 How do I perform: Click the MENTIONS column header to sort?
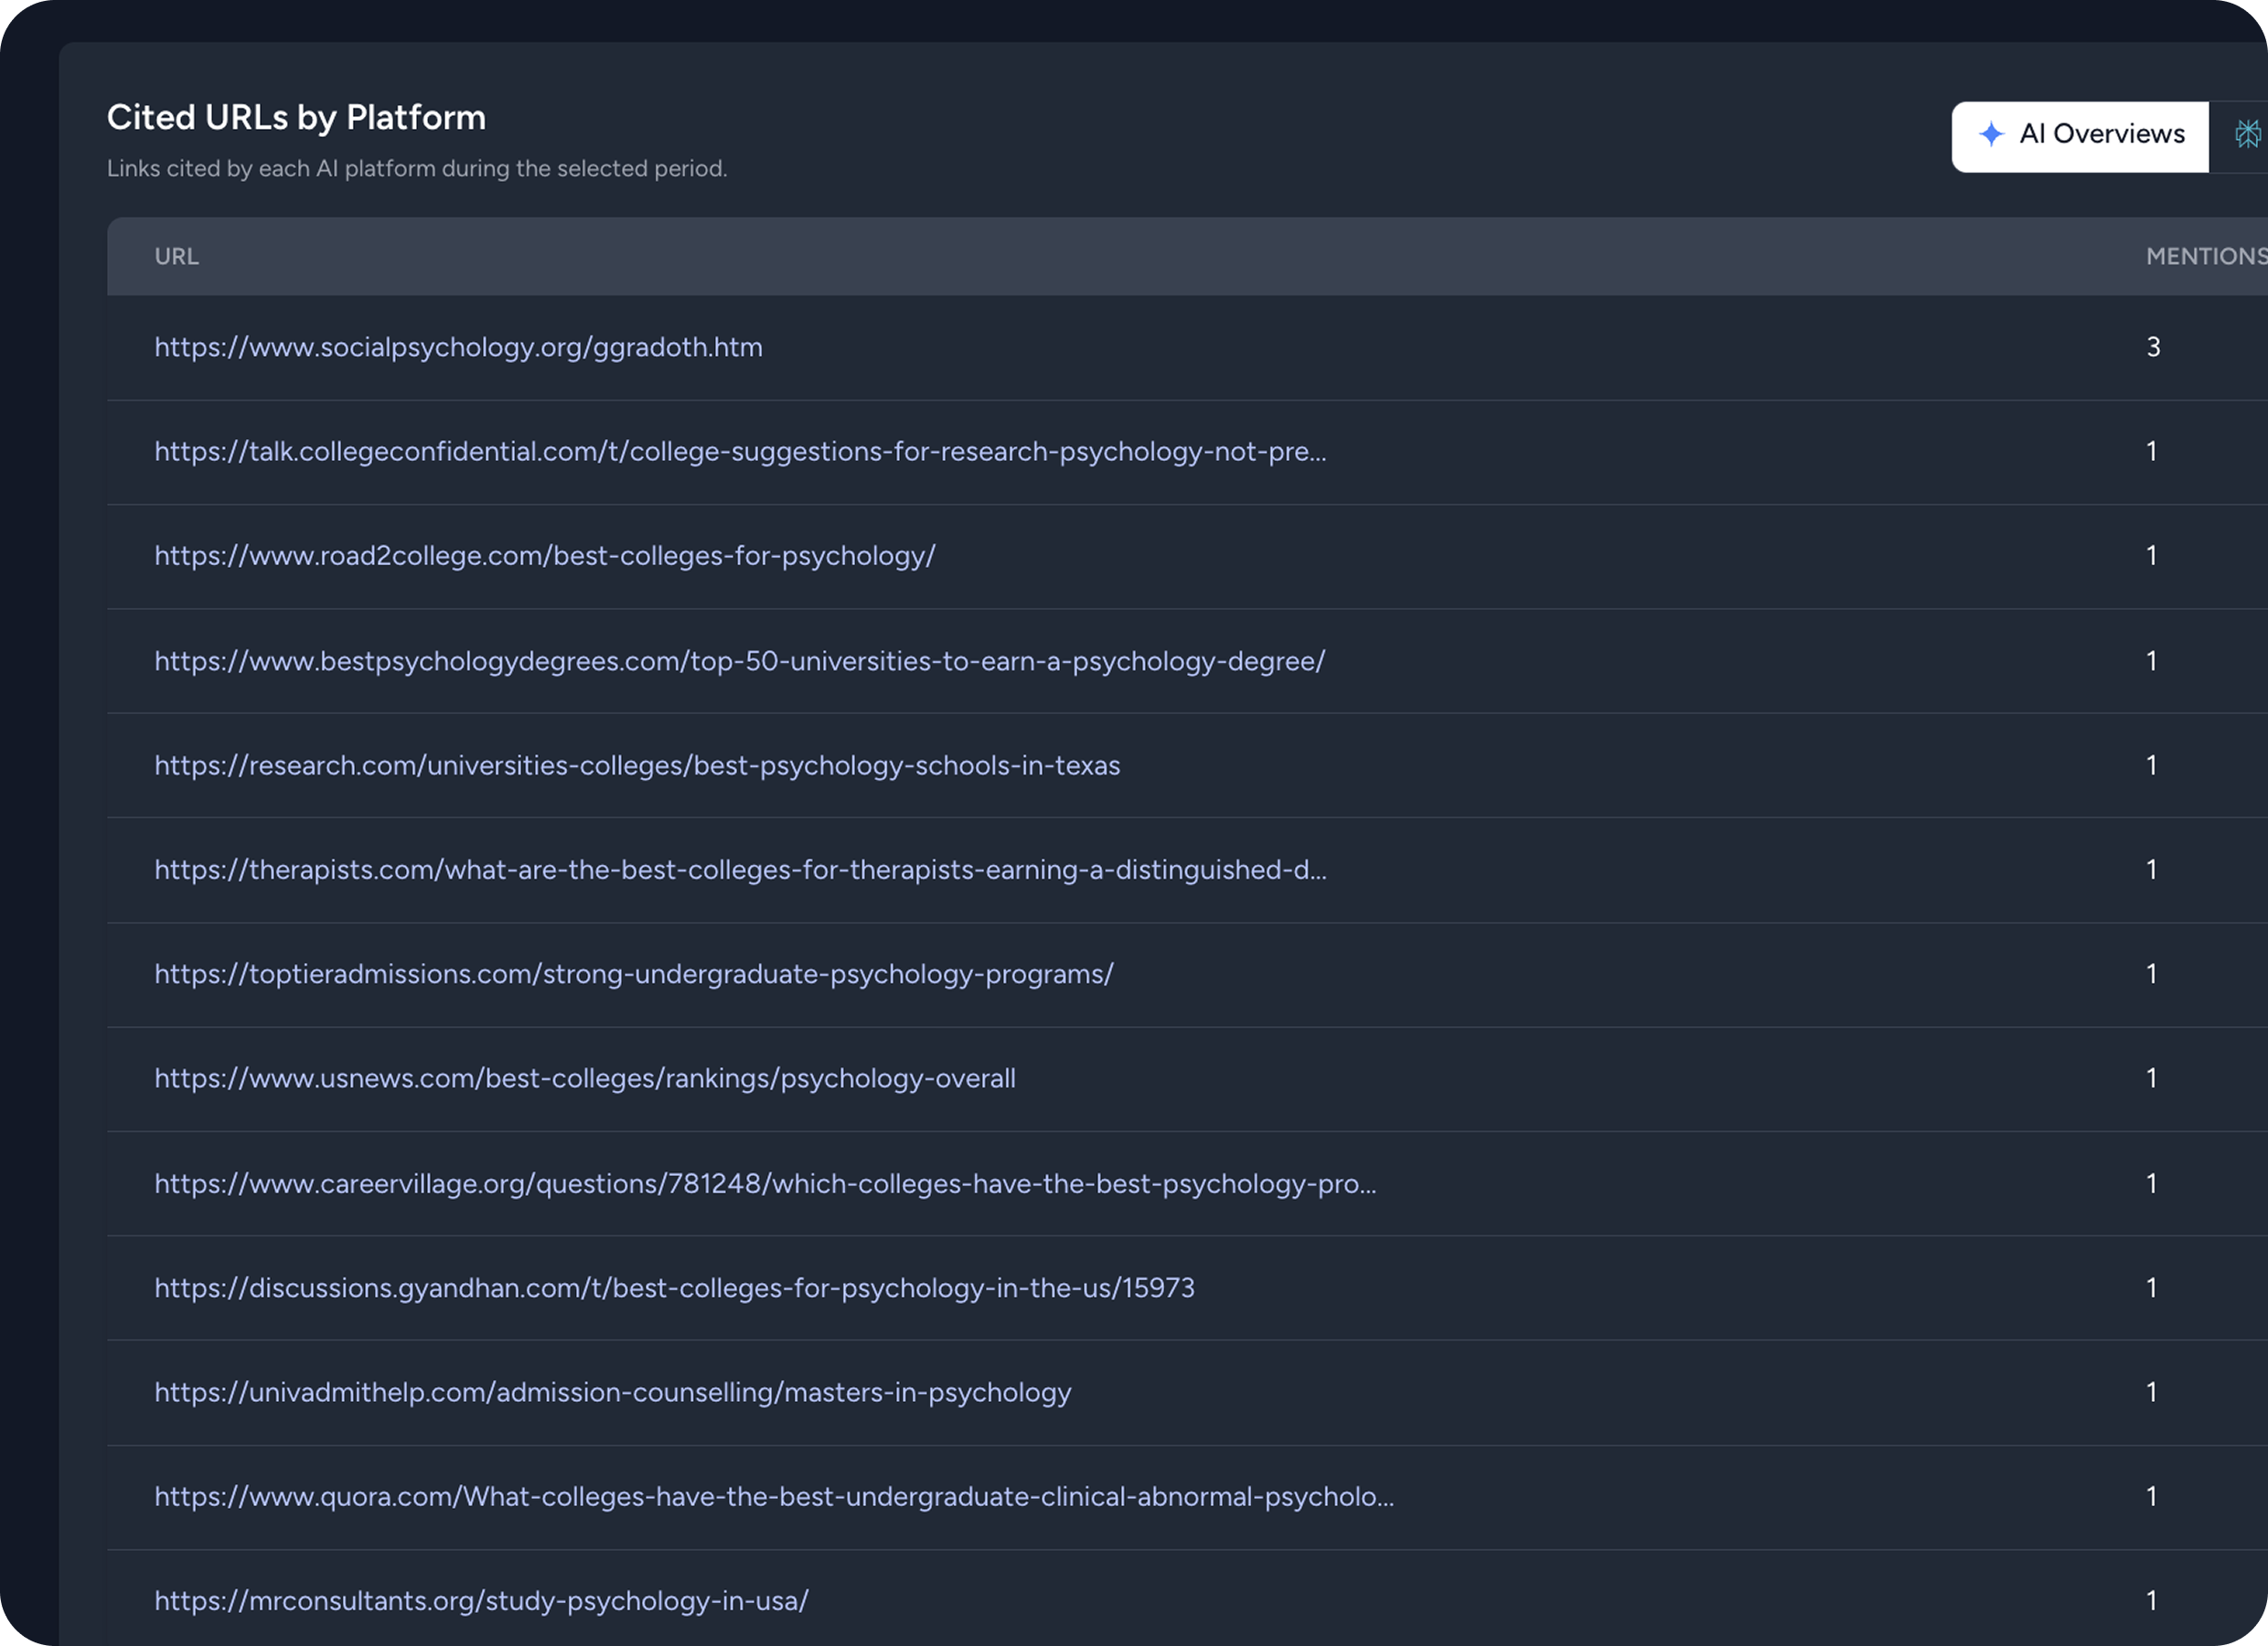pos(2205,256)
